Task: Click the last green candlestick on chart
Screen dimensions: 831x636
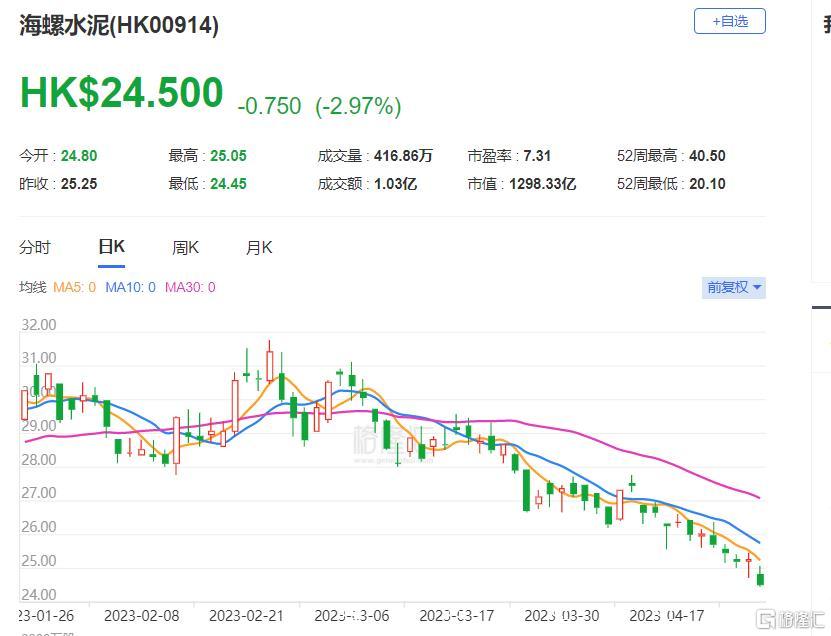Action: click(x=761, y=578)
